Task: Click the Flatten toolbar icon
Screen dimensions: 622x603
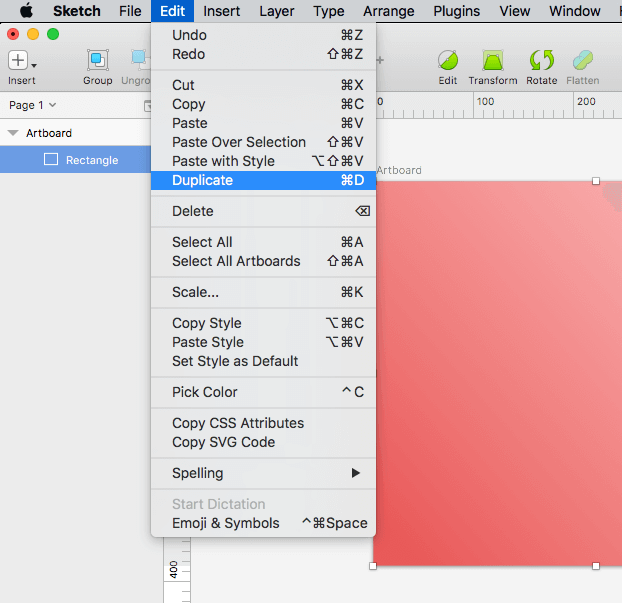Action: [583, 60]
